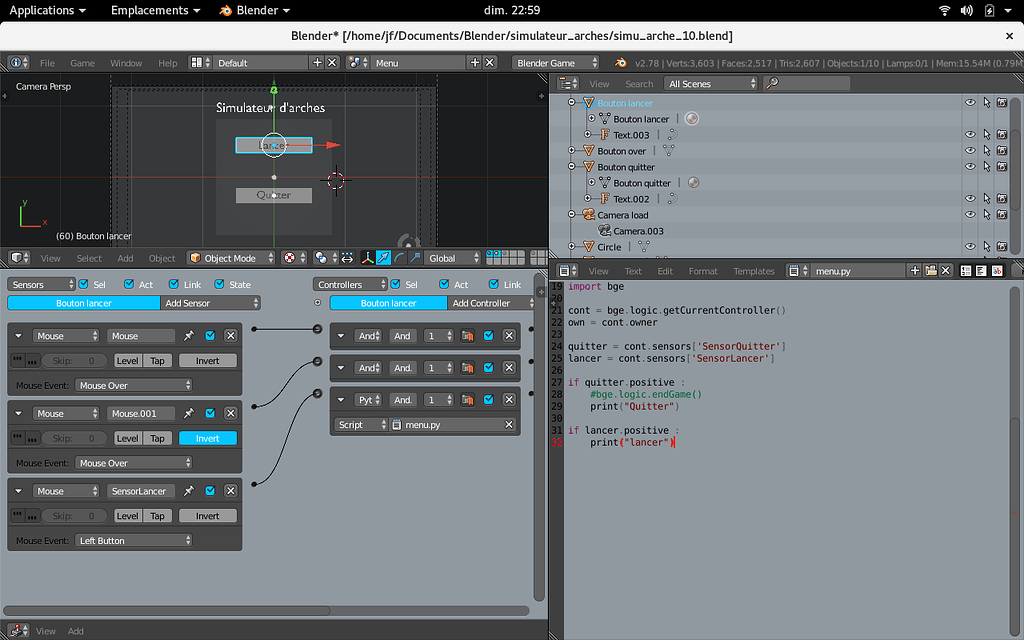Open the Templates menu in text editor
The image size is (1024, 640).
754,271
